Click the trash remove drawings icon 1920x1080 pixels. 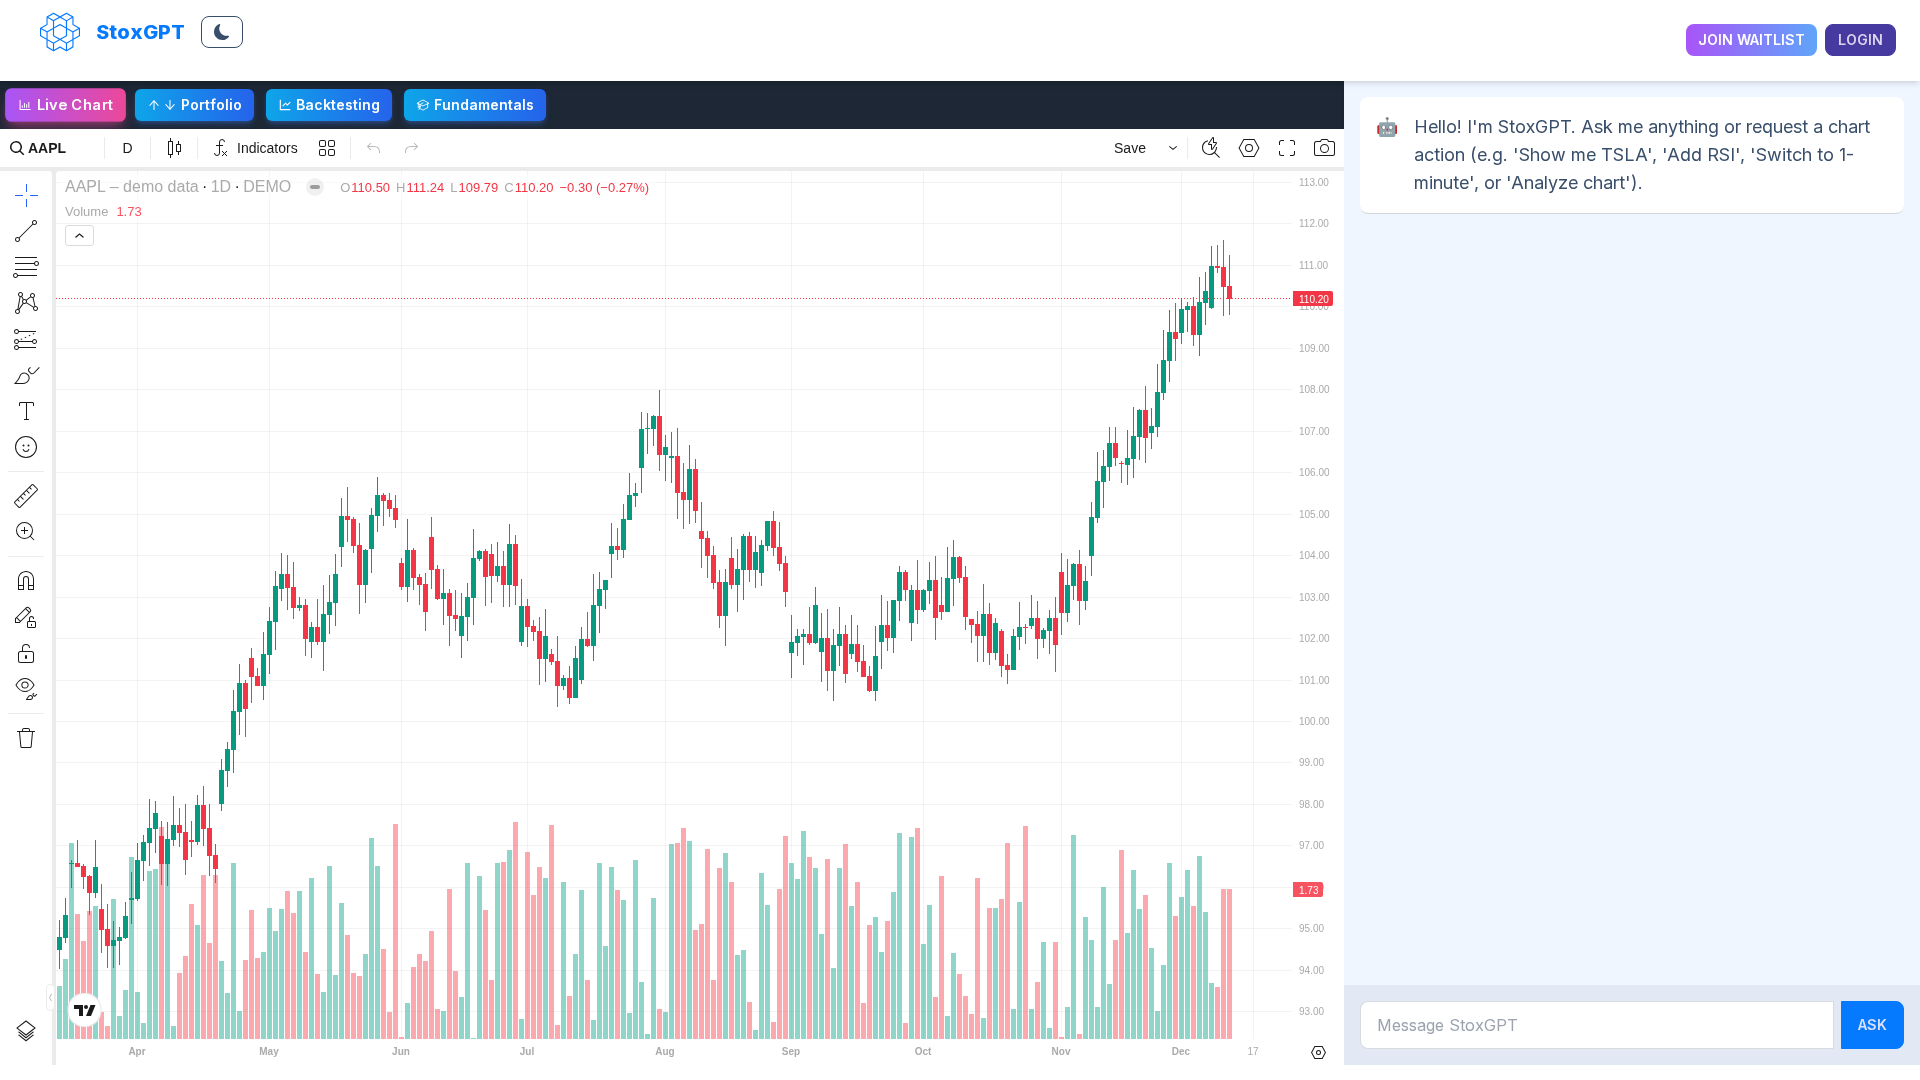26,738
